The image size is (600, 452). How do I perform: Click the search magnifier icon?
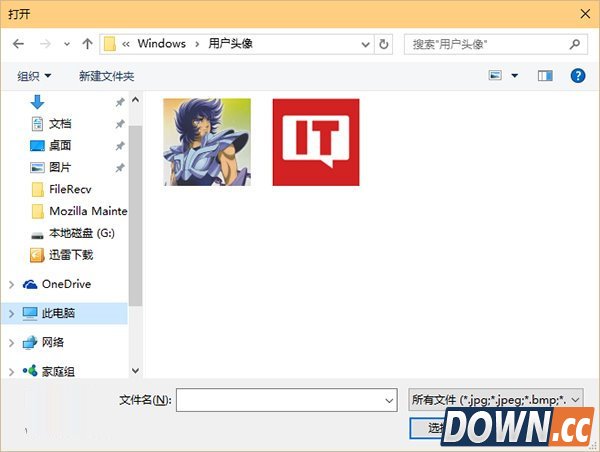(x=575, y=44)
